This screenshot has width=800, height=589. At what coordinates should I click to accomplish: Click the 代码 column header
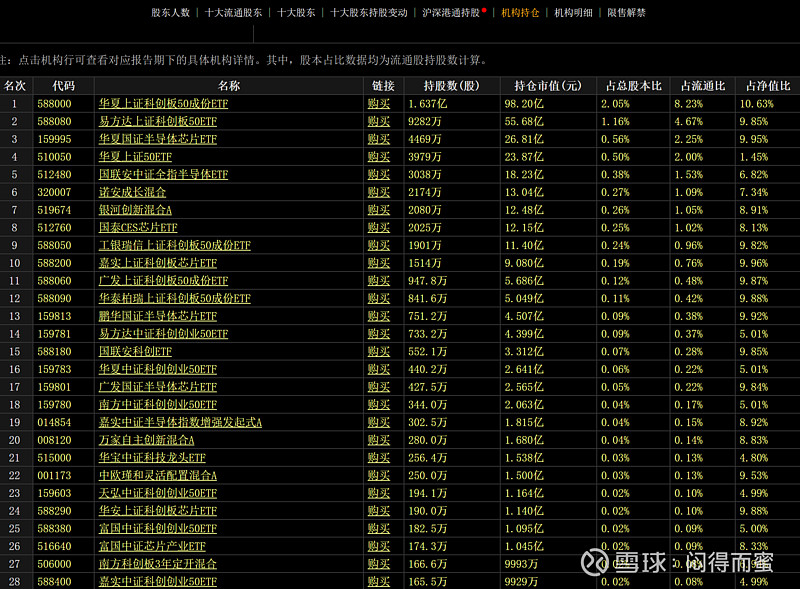tap(64, 86)
